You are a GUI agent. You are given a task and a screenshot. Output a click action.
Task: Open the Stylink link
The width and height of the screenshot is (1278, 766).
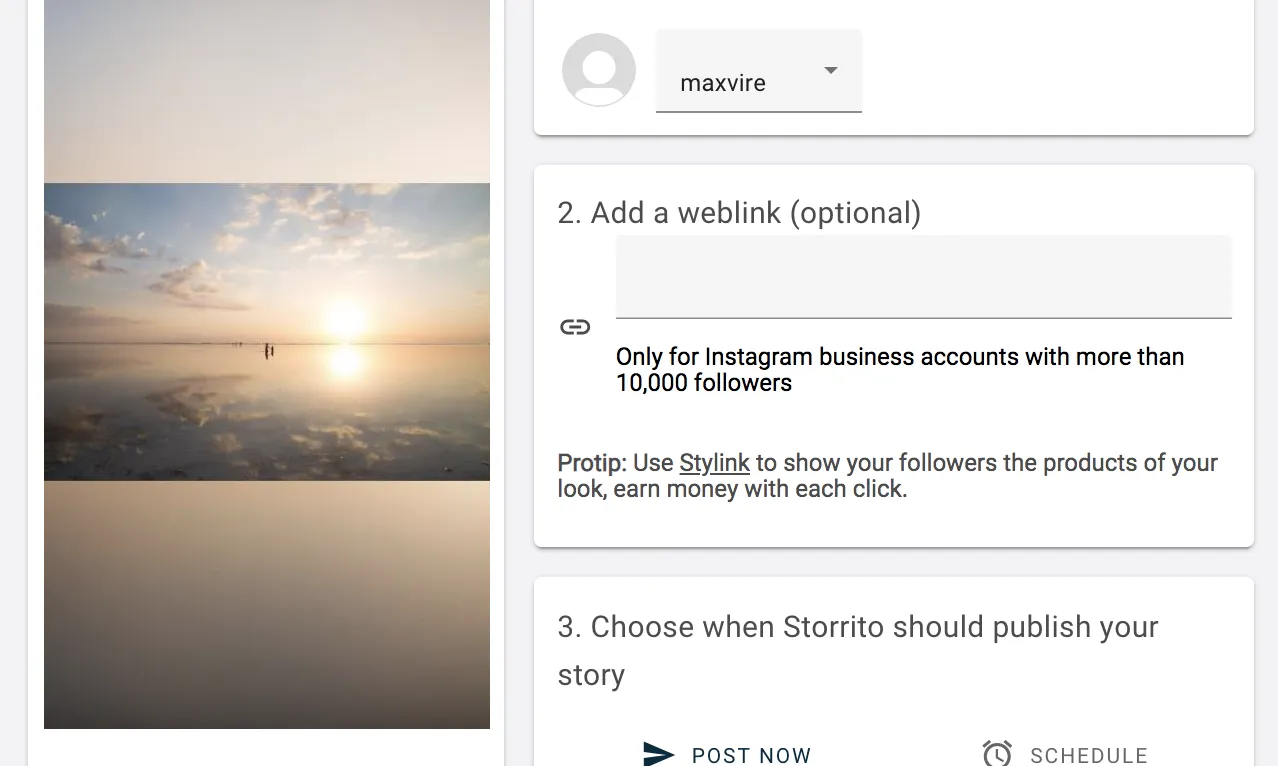[x=714, y=463]
